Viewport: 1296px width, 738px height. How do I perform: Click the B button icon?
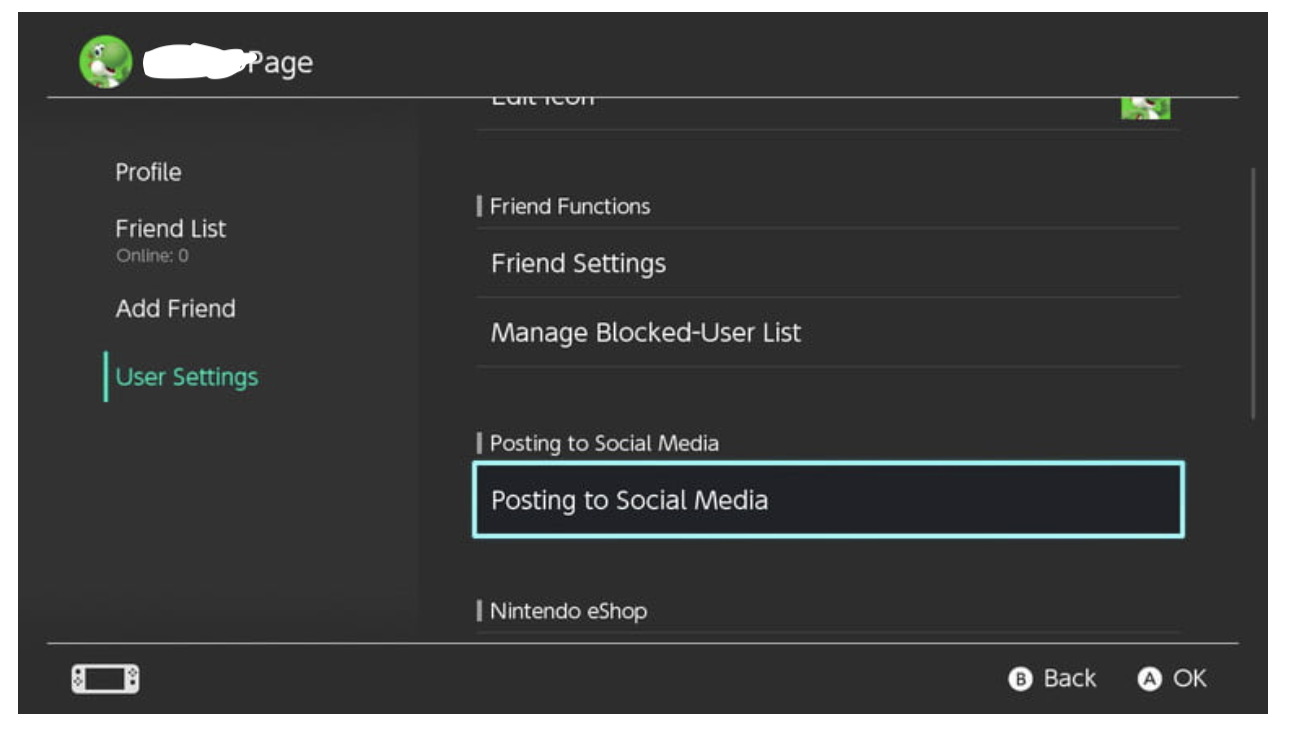point(1020,680)
